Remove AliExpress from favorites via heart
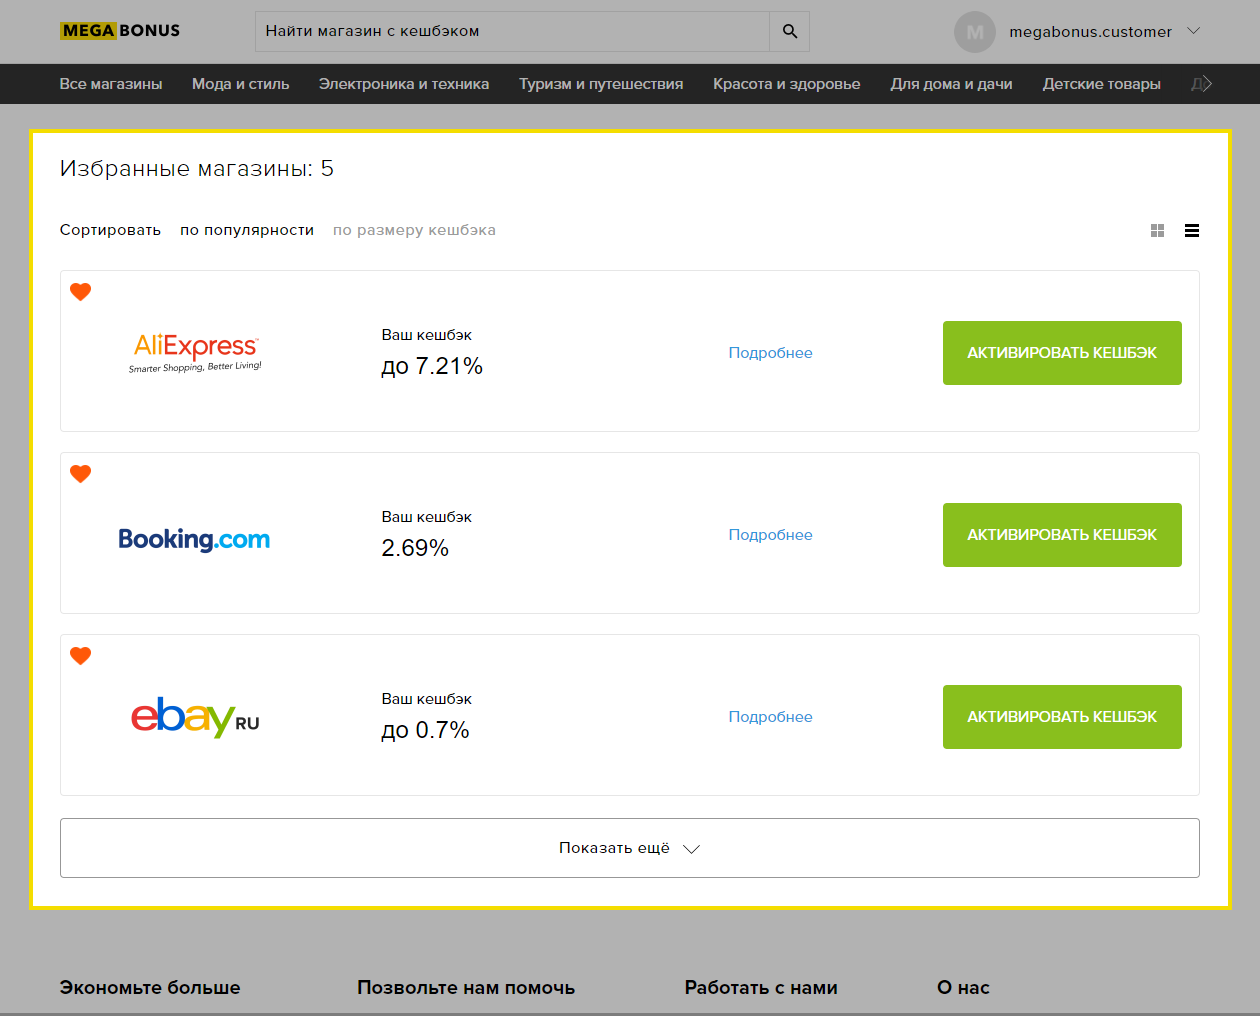 81,292
